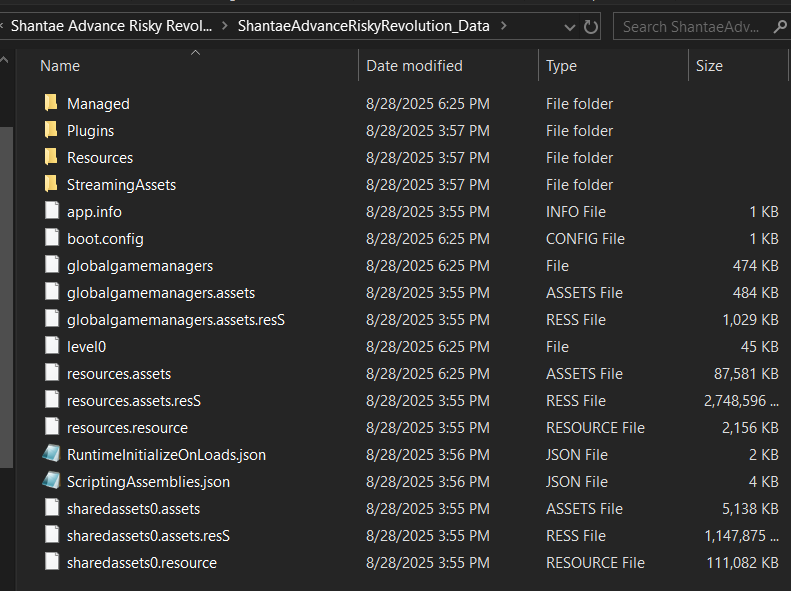The height and width of the screenshot is (591, 791).
Task: Select the globalgamemanagers file name
Action: 140,266
